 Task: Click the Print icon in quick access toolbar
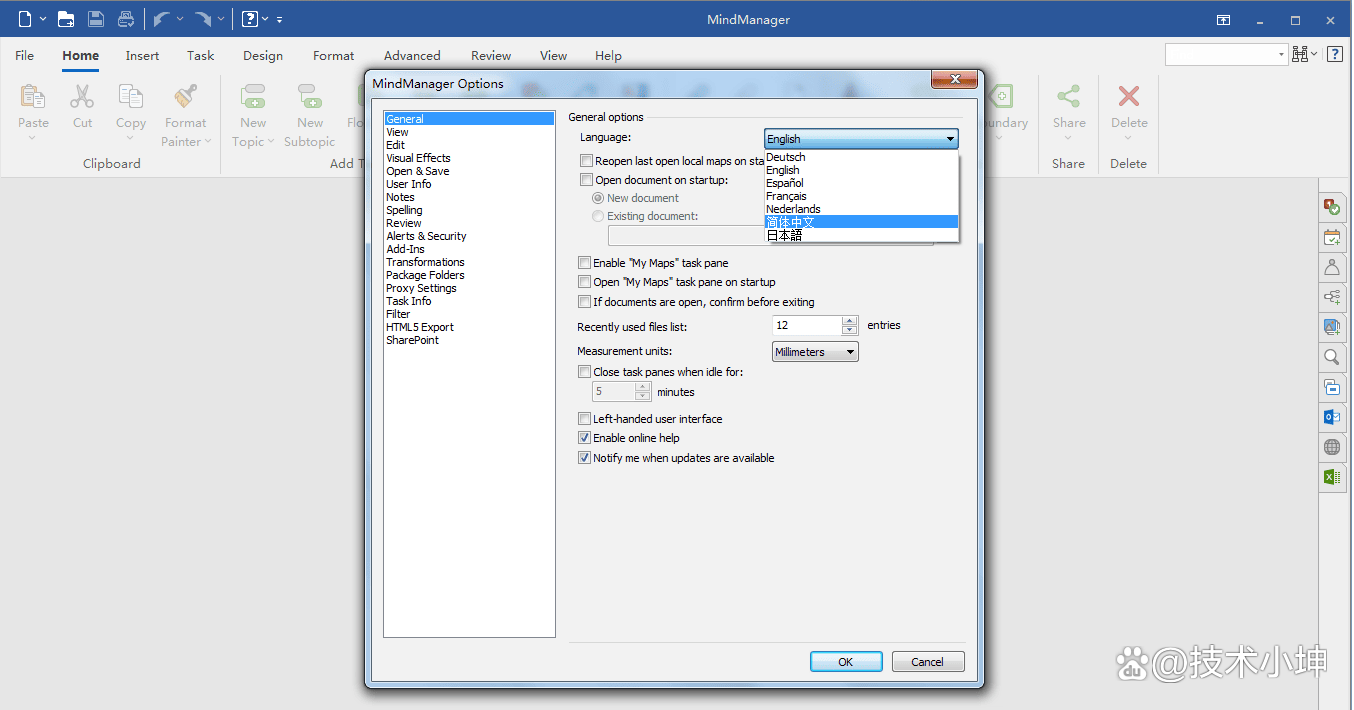click(x=126, y=19)
